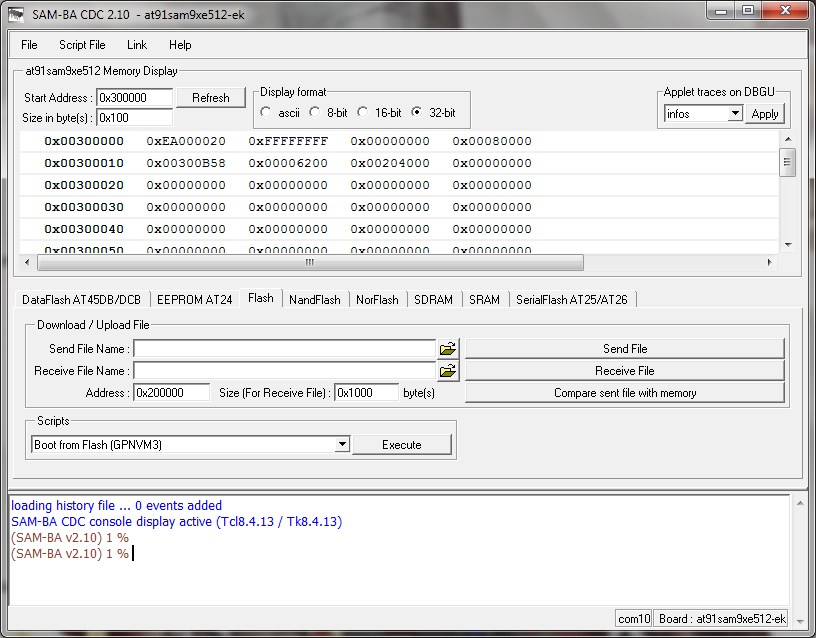
Task: Click memory address 0x00300020
Action: [84, 185]
